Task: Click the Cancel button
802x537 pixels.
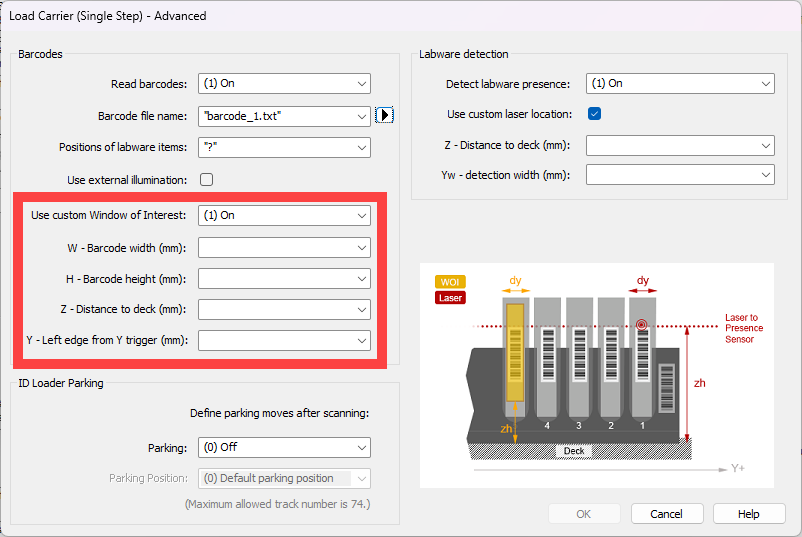Action: click(x=666, y=514)
